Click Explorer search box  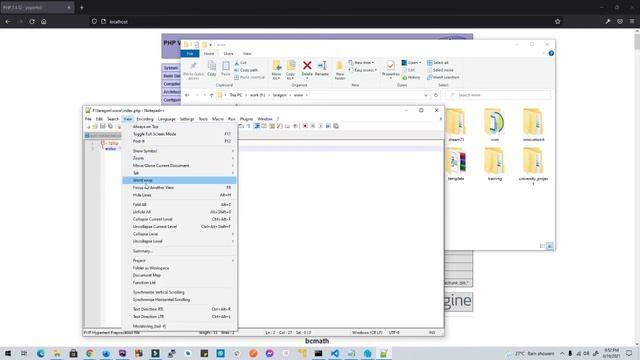click(x=498, y=95)
